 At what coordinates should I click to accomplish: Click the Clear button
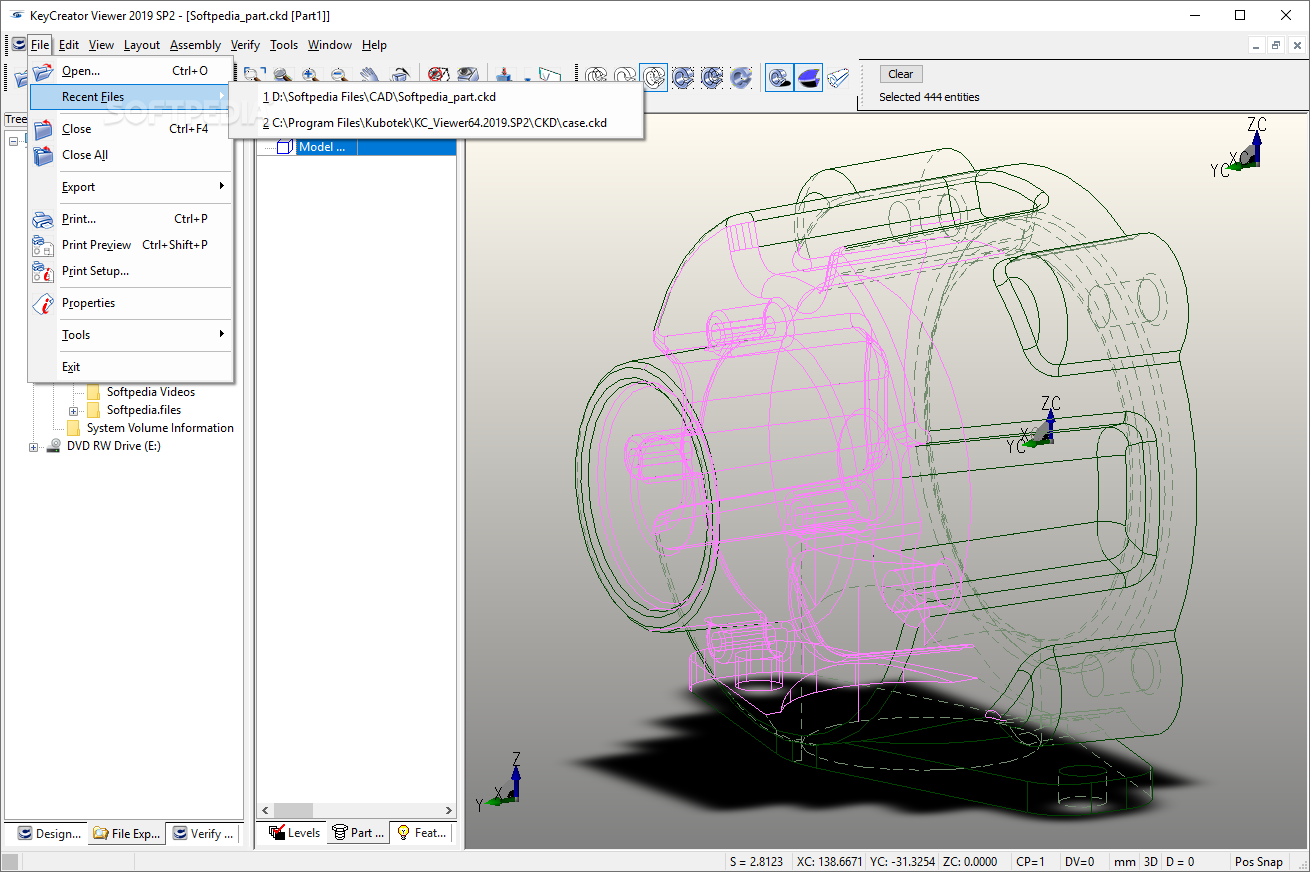pos(901,74)
